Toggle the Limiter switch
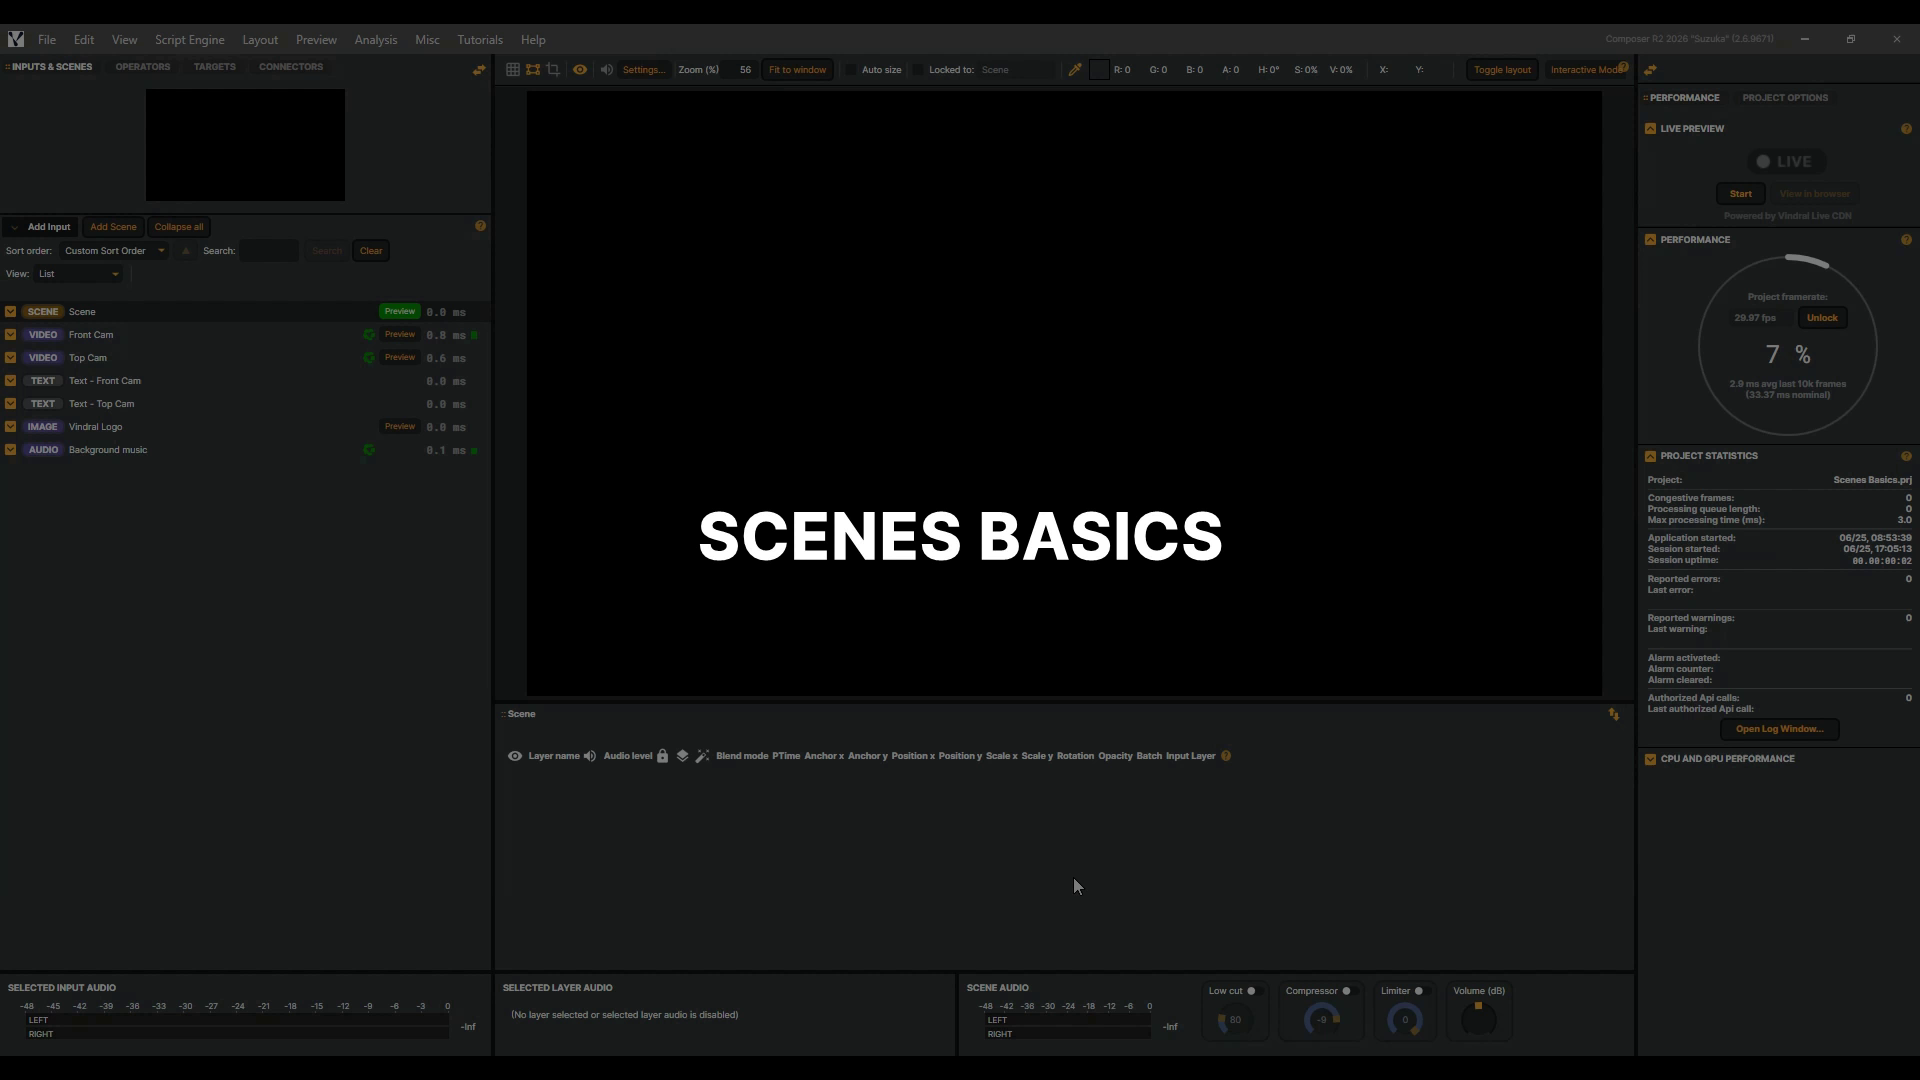Screen dimensions: 1920x1080 (1421, 991)
